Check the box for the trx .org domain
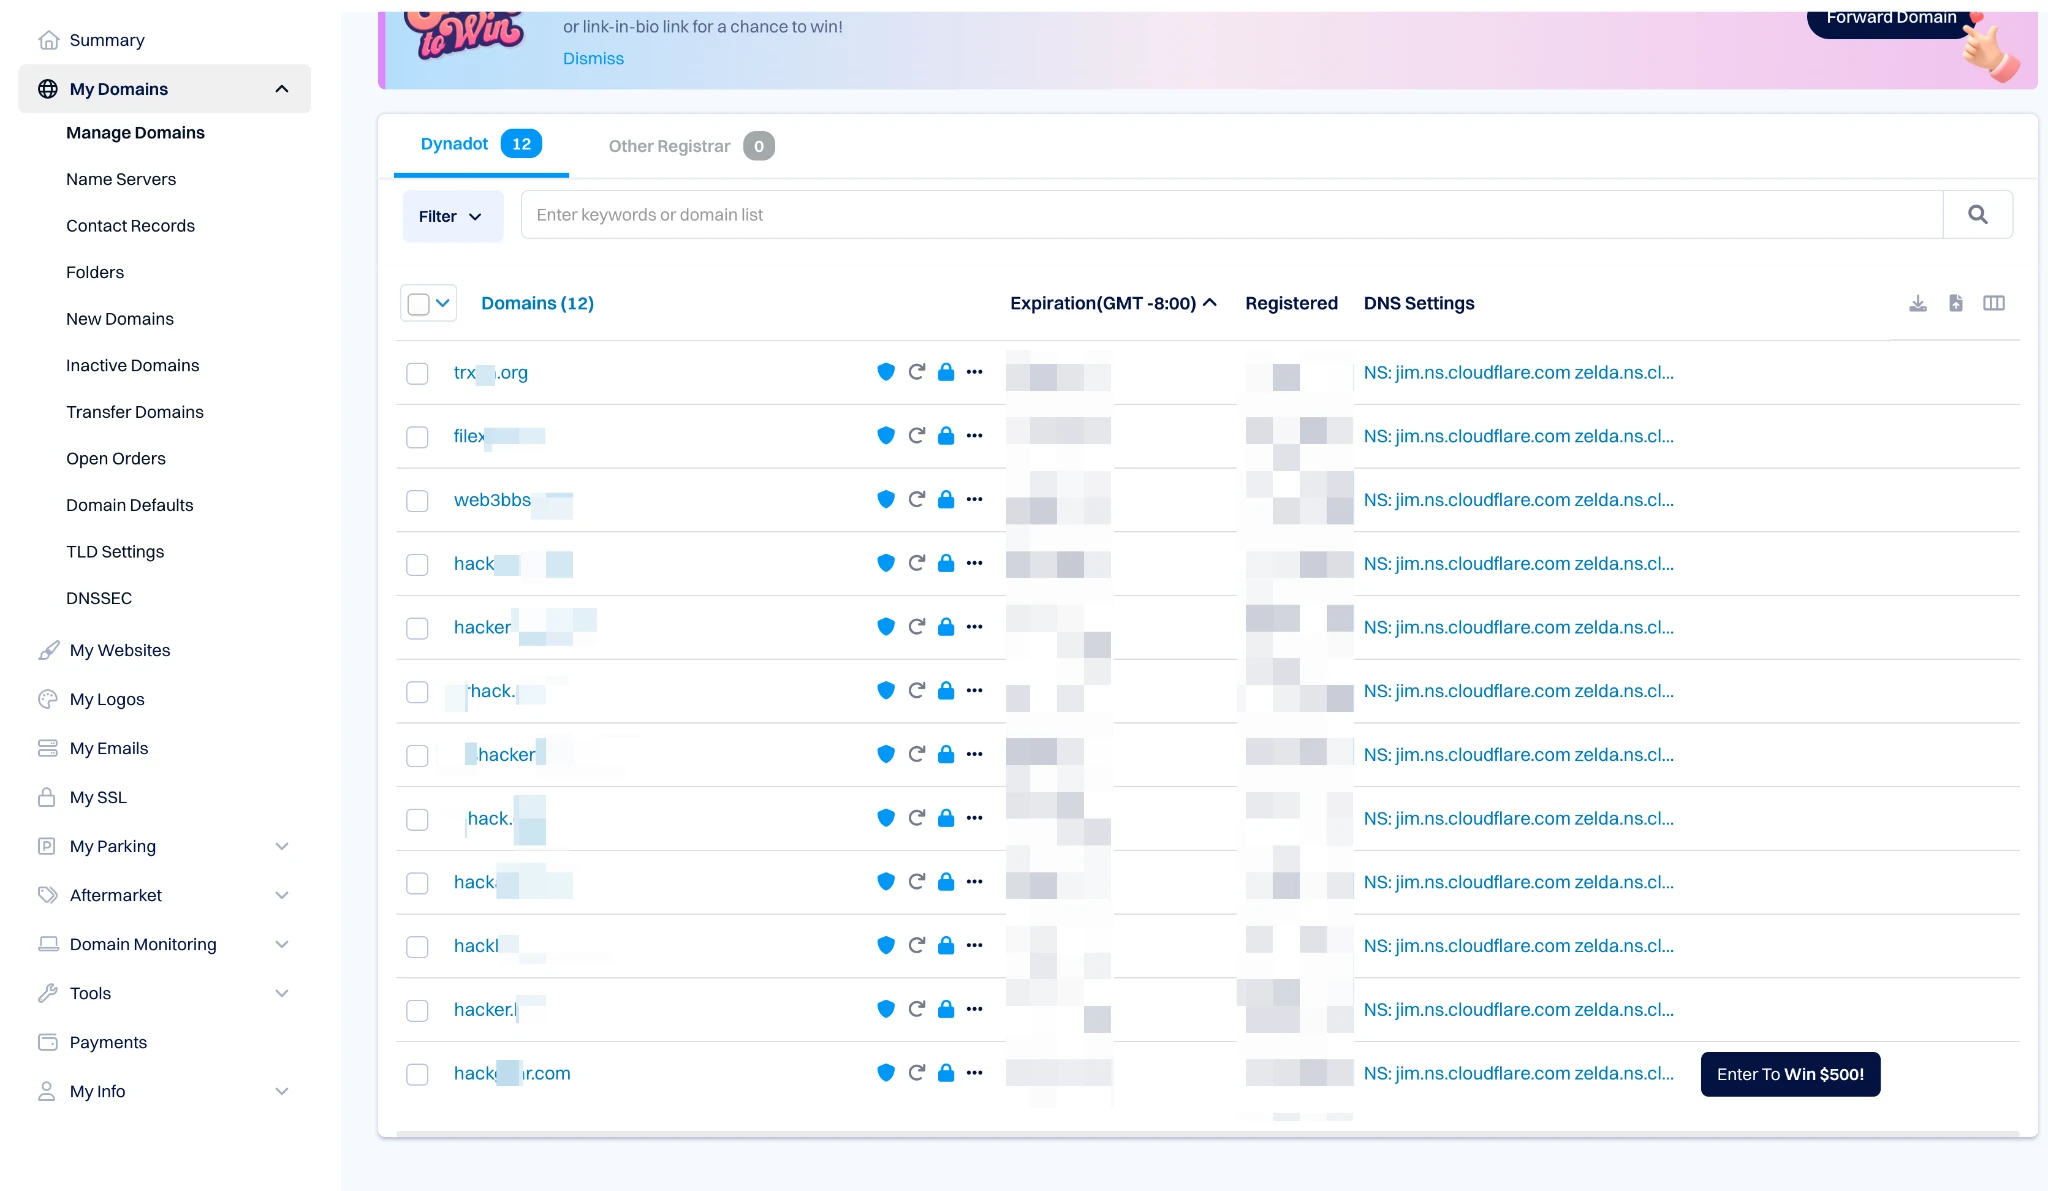The height and width of the screenshot is (1191, 2048). tap(417, 373)
